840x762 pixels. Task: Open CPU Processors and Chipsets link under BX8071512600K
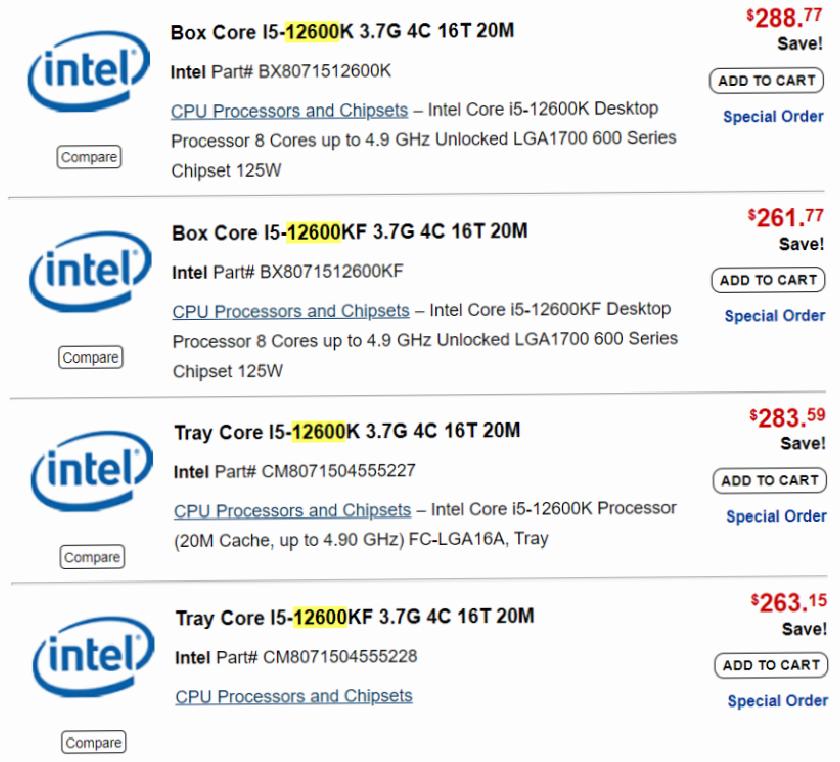tap(289, 111)
